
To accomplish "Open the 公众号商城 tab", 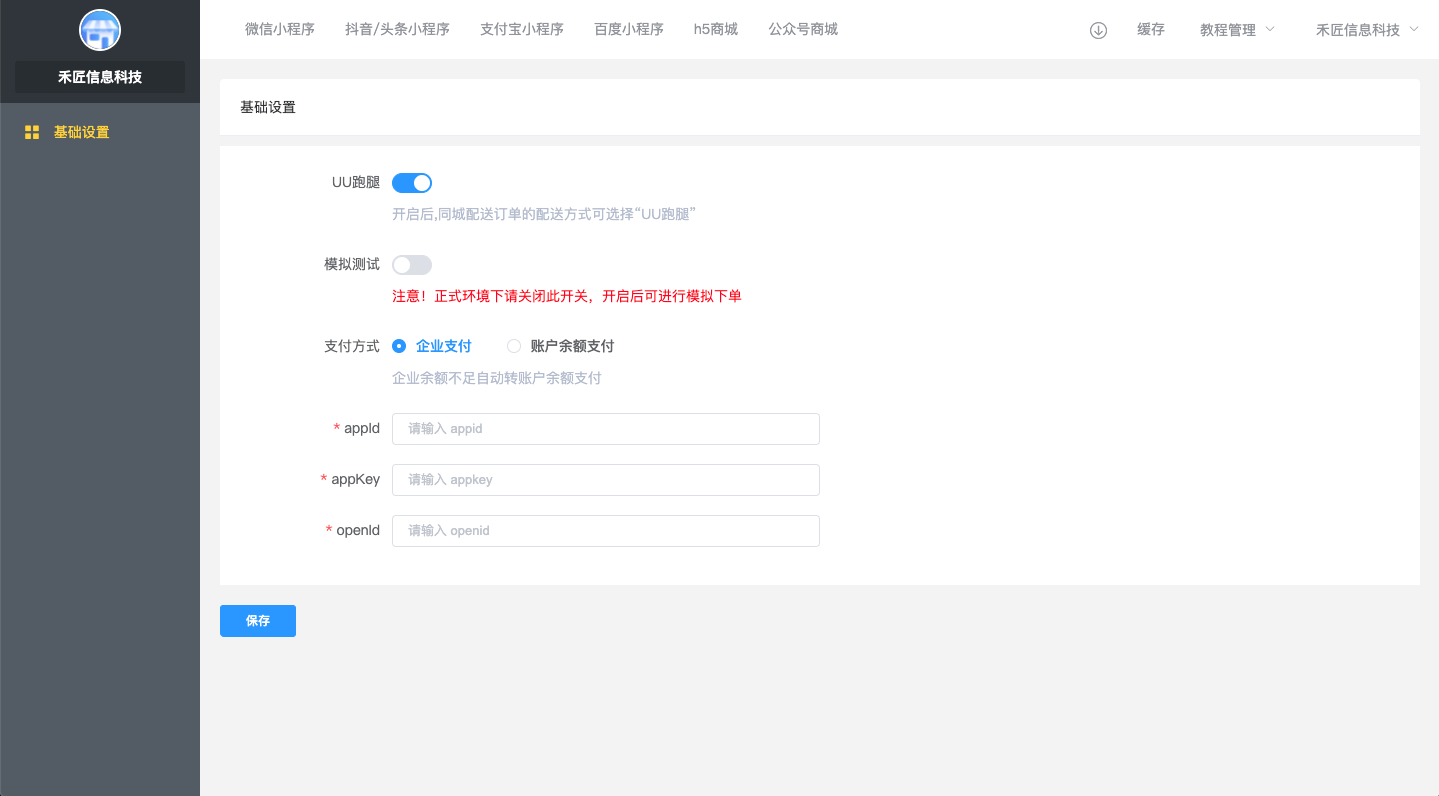I will click(x=803, y=29).
